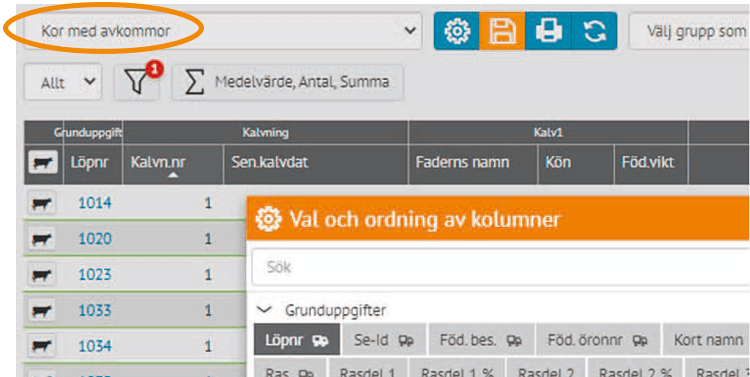
Task: Toggle the Föd. bes. column chip
Action: pos(481,340)
